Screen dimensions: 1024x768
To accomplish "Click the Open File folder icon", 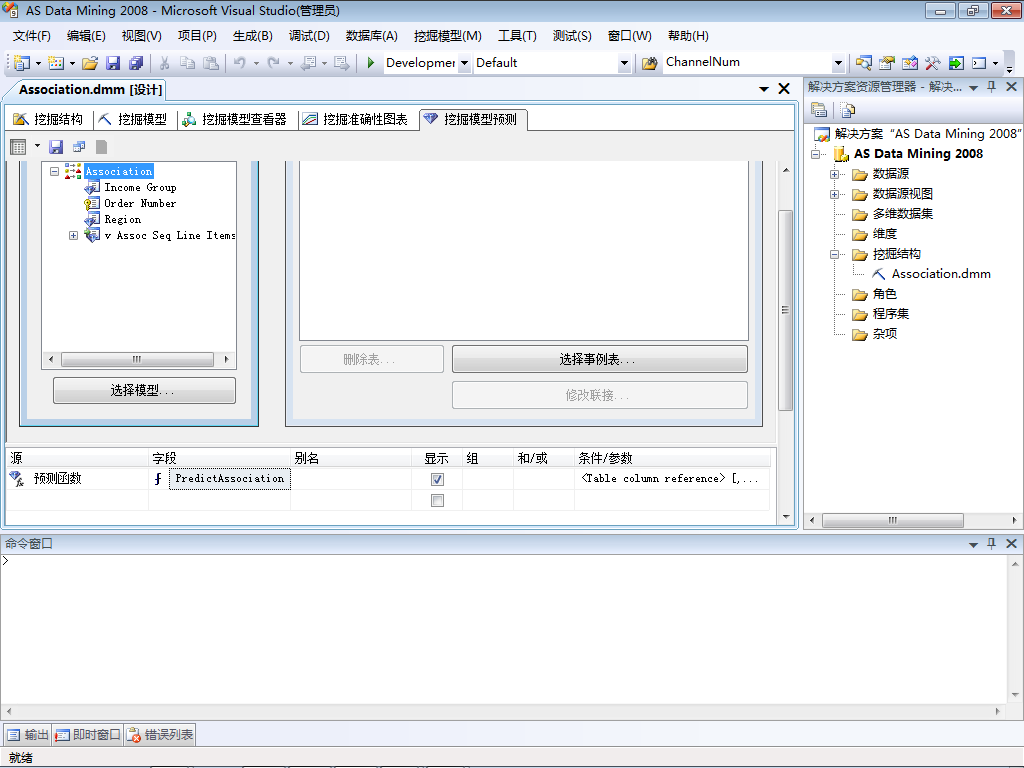I will pyautogui.click(x=90, y=63).
